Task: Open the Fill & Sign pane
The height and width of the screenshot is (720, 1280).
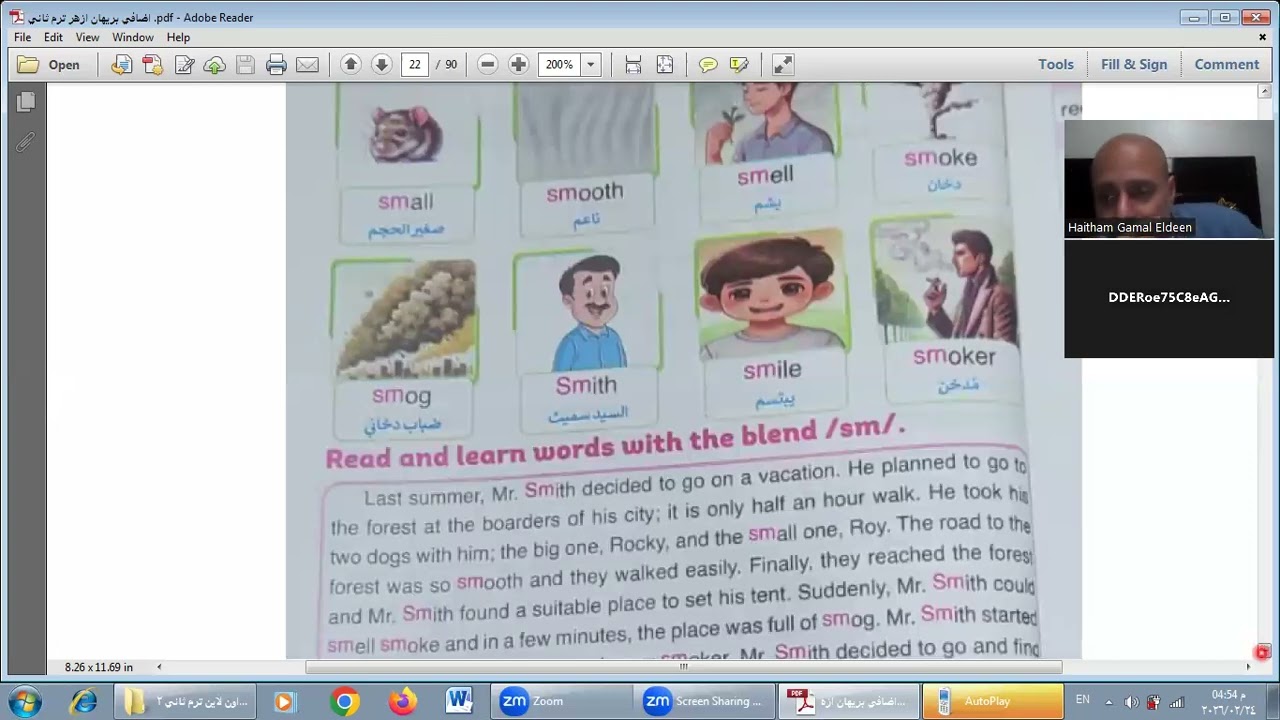Action: click(1134, 64)
